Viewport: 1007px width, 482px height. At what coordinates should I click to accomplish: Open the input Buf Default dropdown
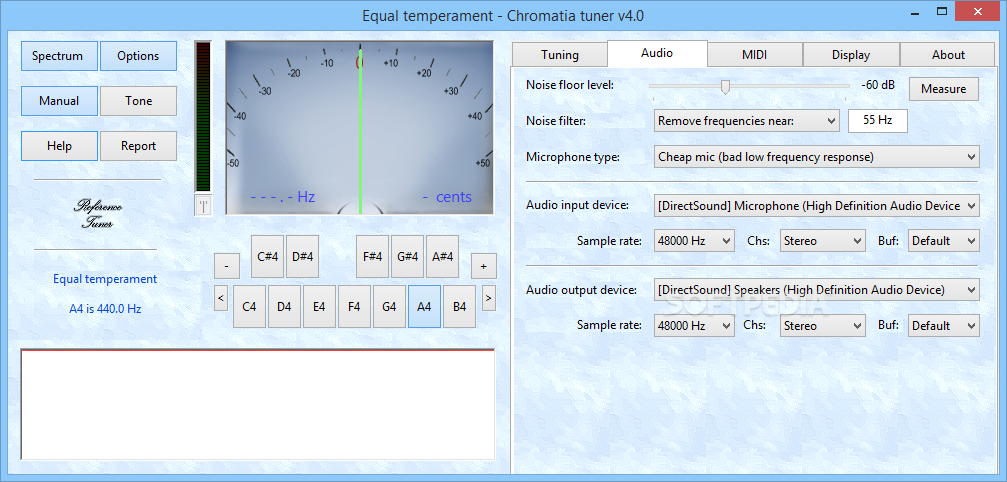tap(944, 241)
